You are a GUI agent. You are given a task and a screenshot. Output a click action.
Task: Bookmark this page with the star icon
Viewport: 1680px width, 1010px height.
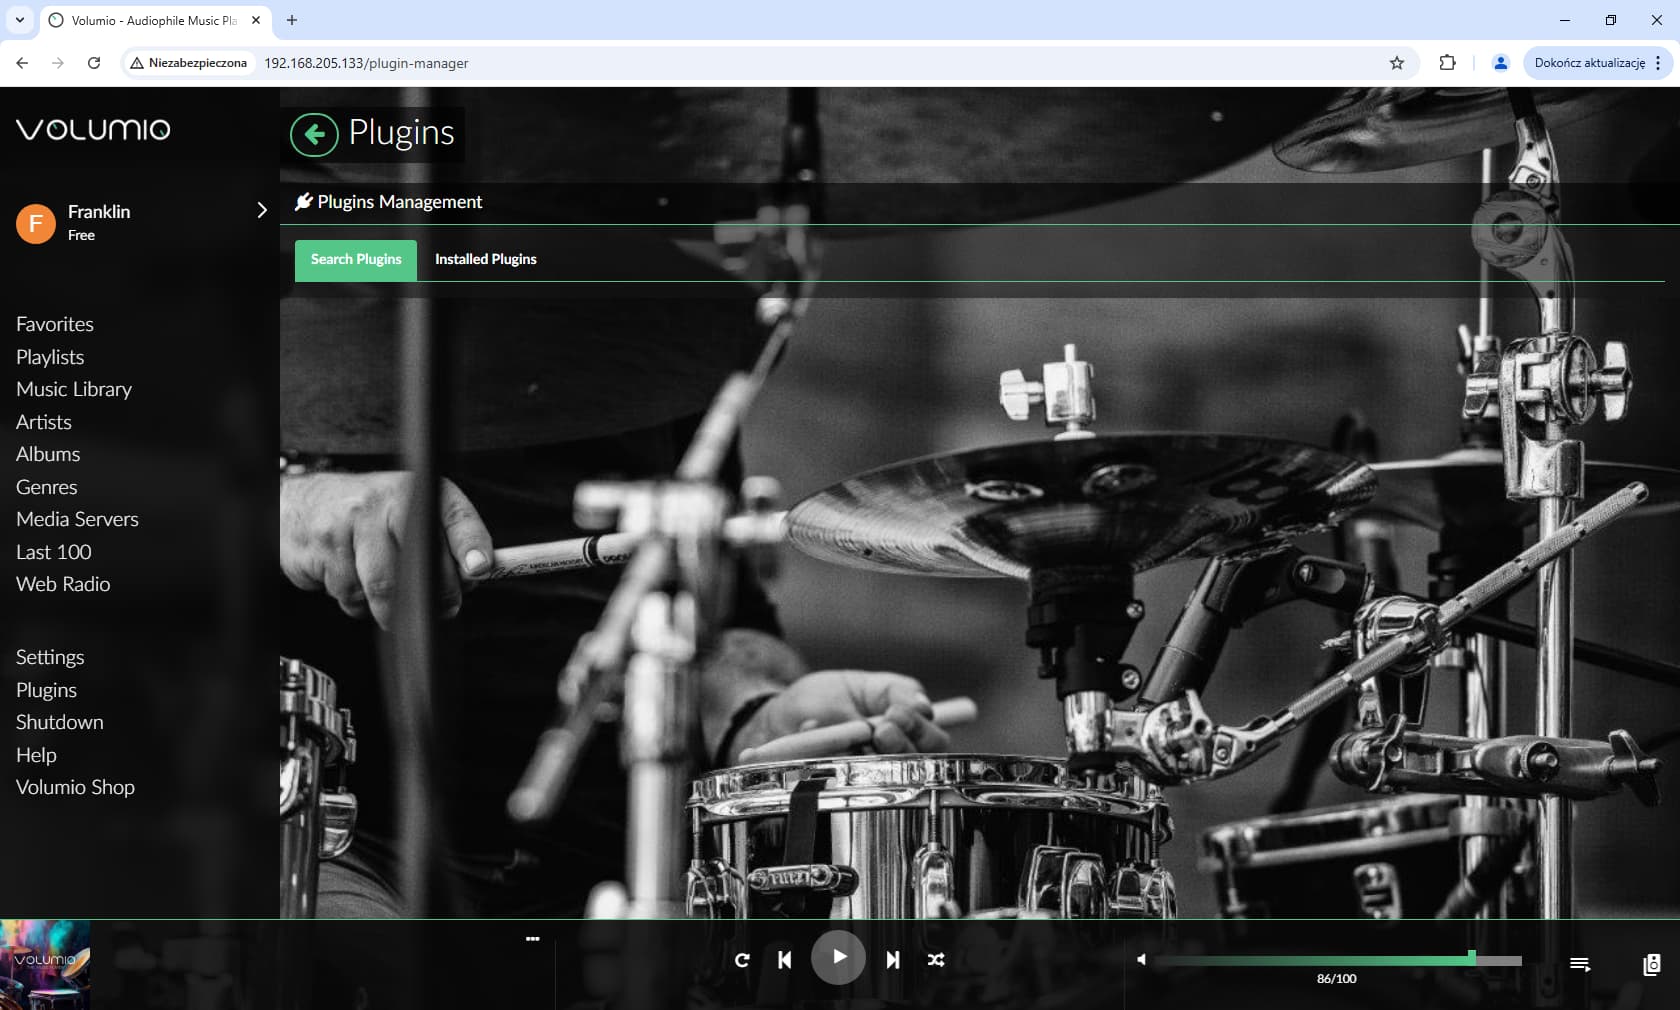coord(1397,63)
